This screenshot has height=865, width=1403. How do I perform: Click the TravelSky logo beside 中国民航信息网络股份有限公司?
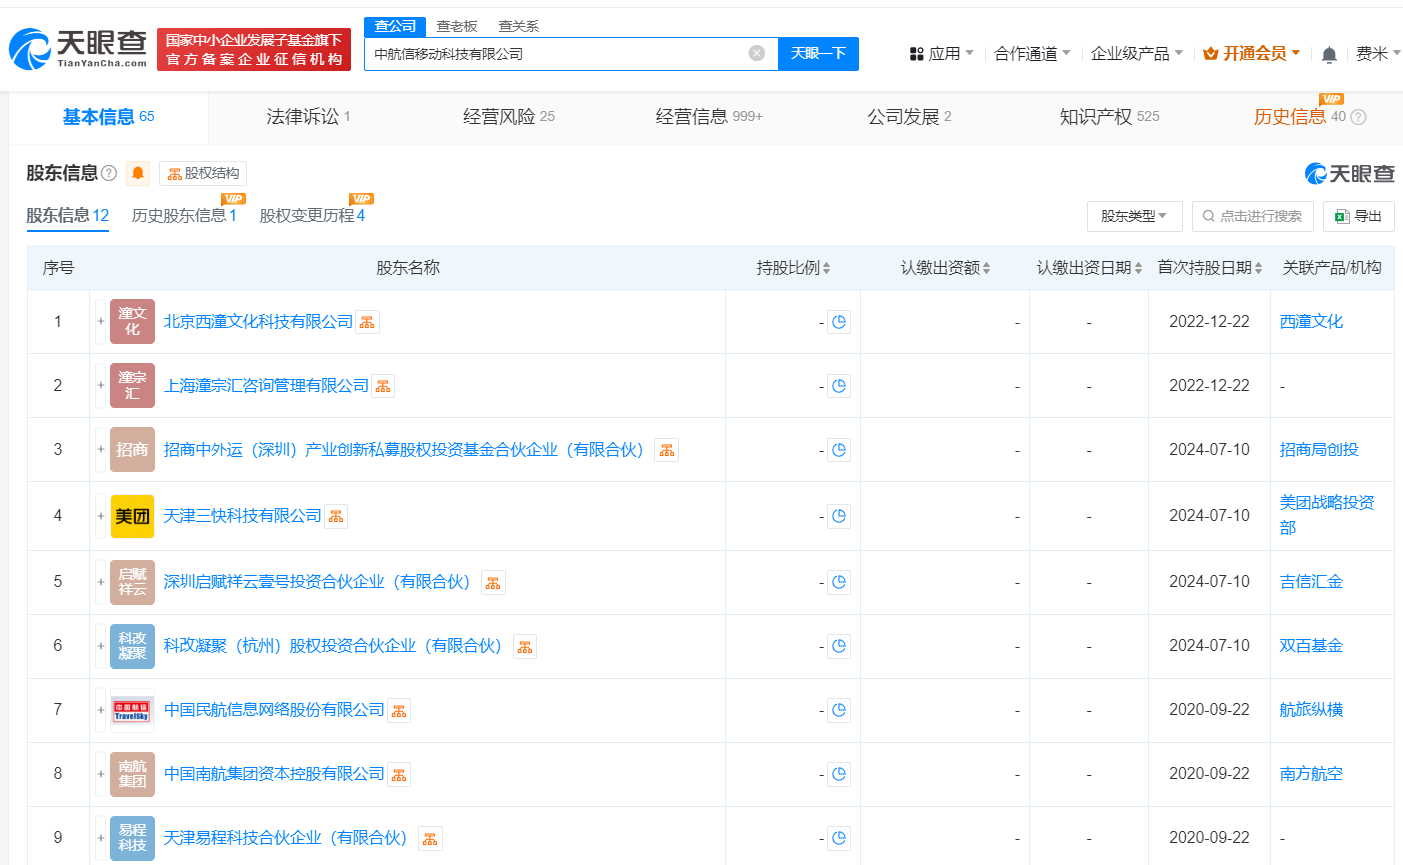132,709
